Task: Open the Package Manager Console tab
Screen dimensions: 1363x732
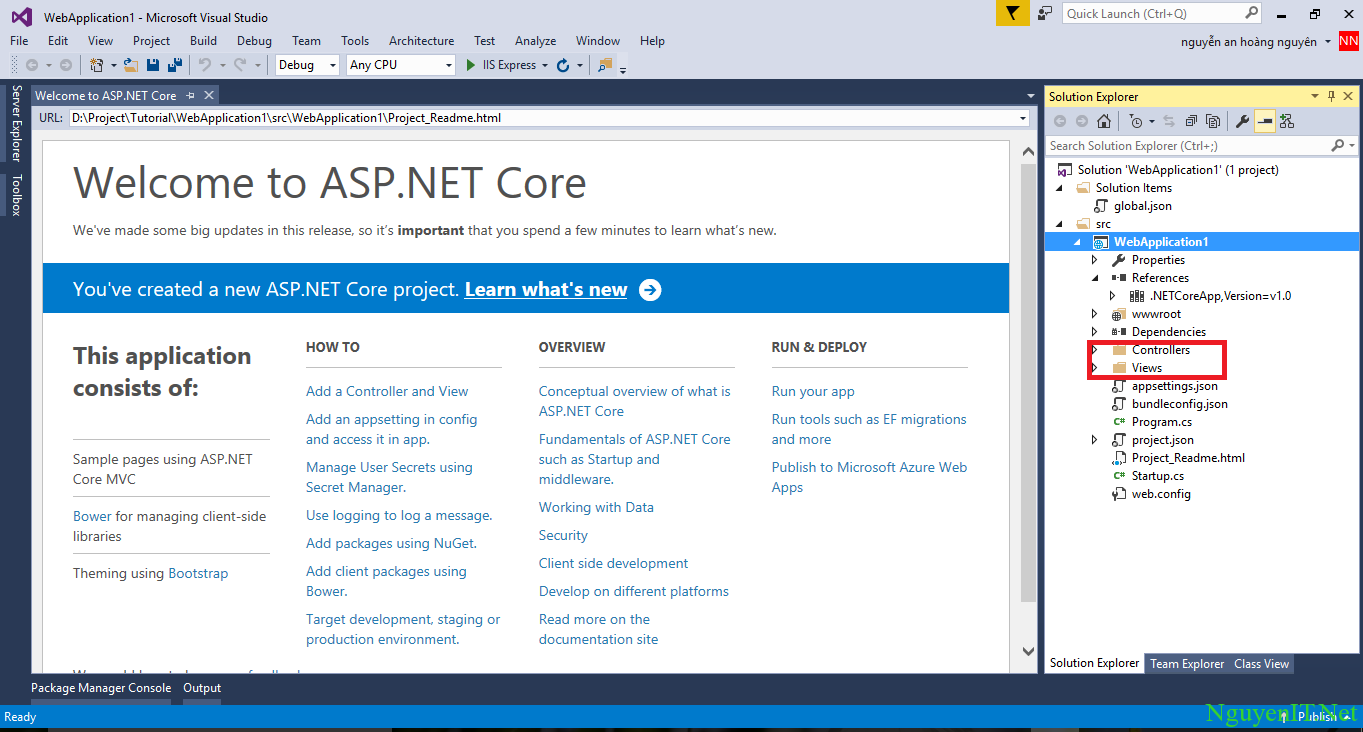Action: [x=101, y=688]
